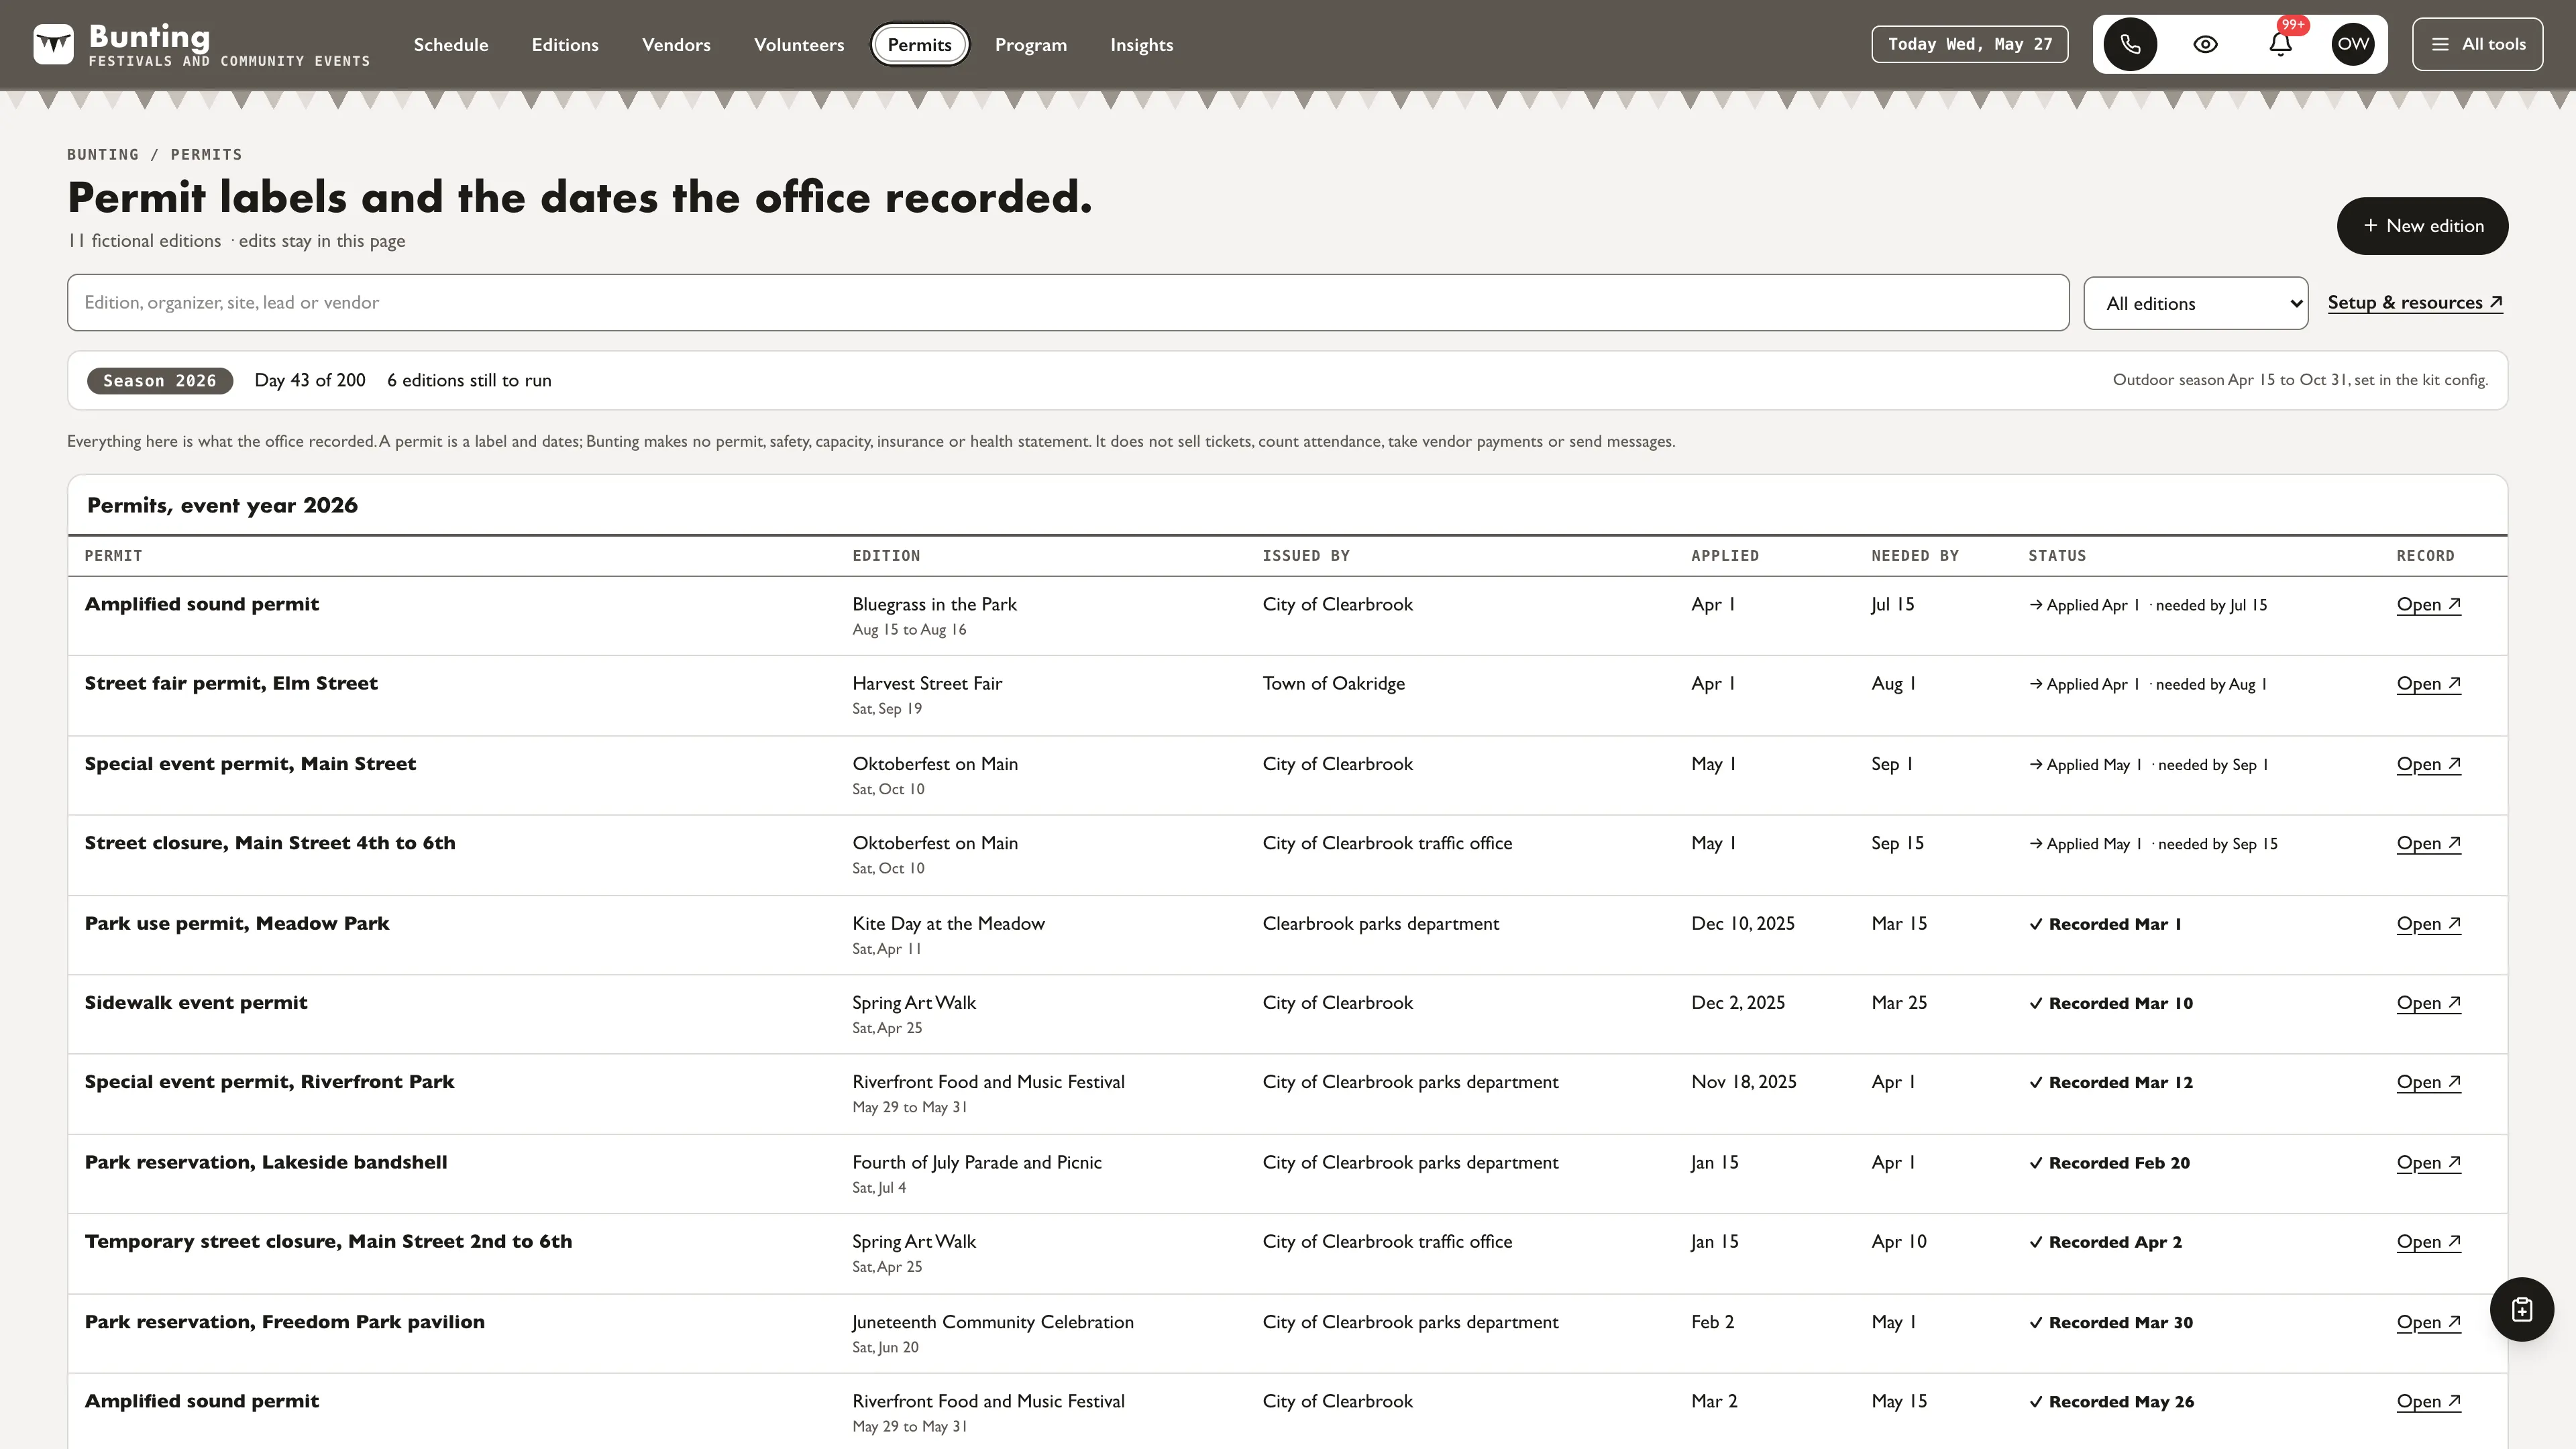Click the floating clipboard button
Screen dimensions: 2576x1449
coord(2521,1309)
